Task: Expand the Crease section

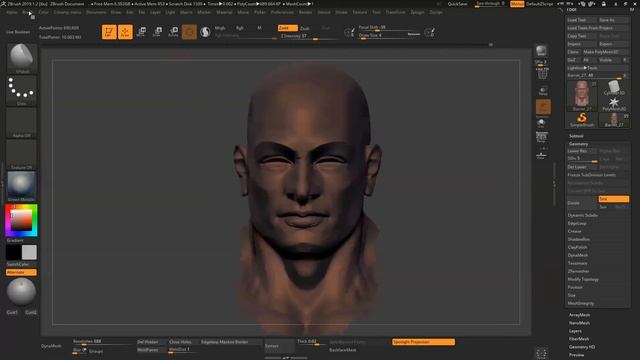Action: 574,231
